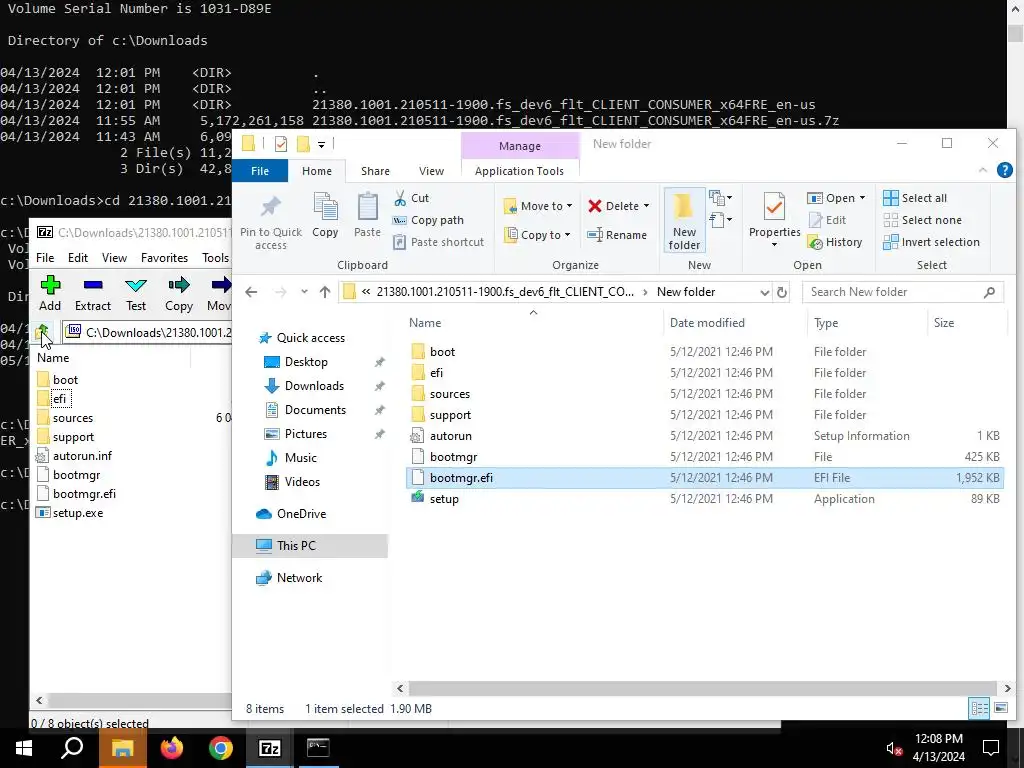
Task: Open Chrome from the taskbar
Action: tap(221, 748)
